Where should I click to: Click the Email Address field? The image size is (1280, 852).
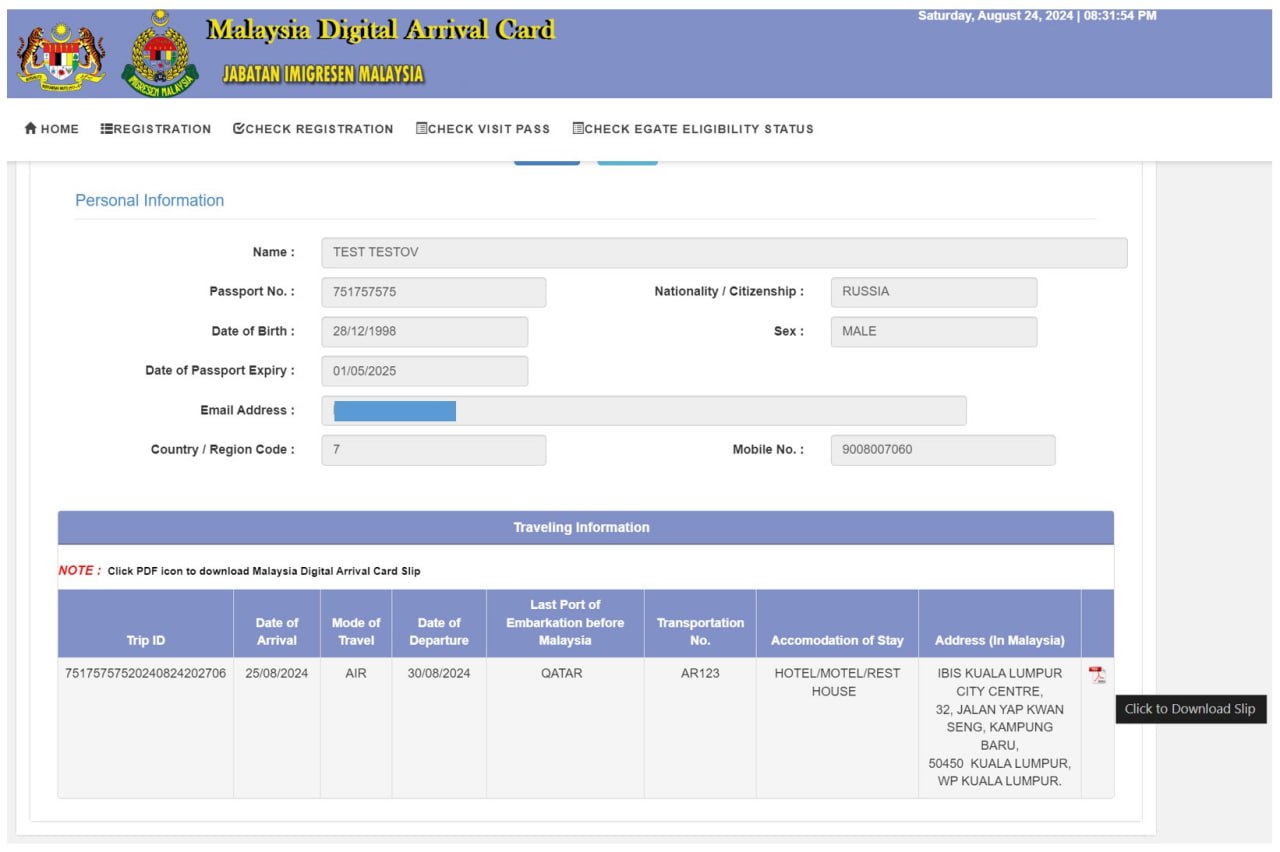point(644,411)
